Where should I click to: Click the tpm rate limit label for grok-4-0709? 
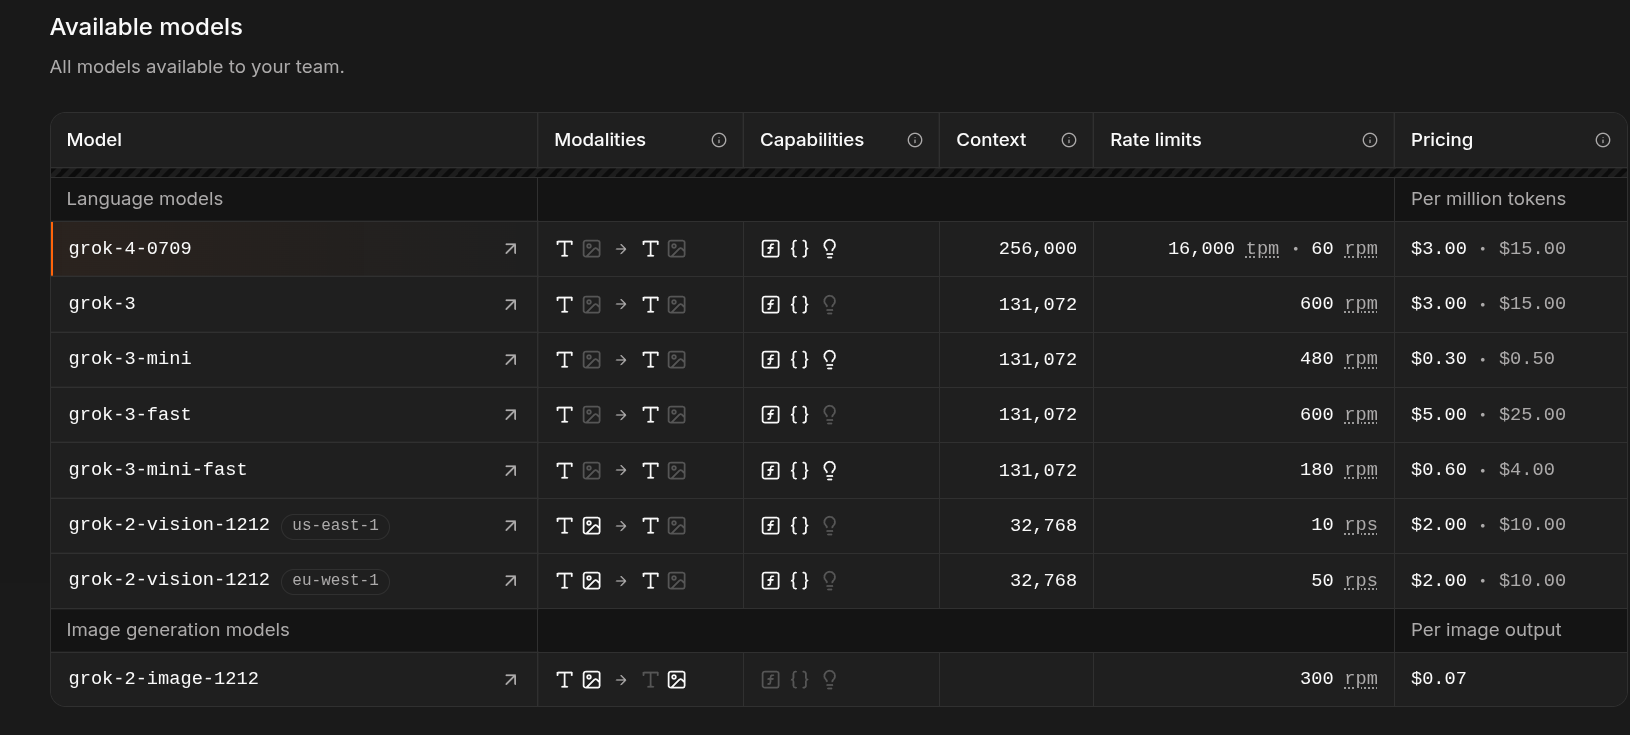pos(1262,249)
